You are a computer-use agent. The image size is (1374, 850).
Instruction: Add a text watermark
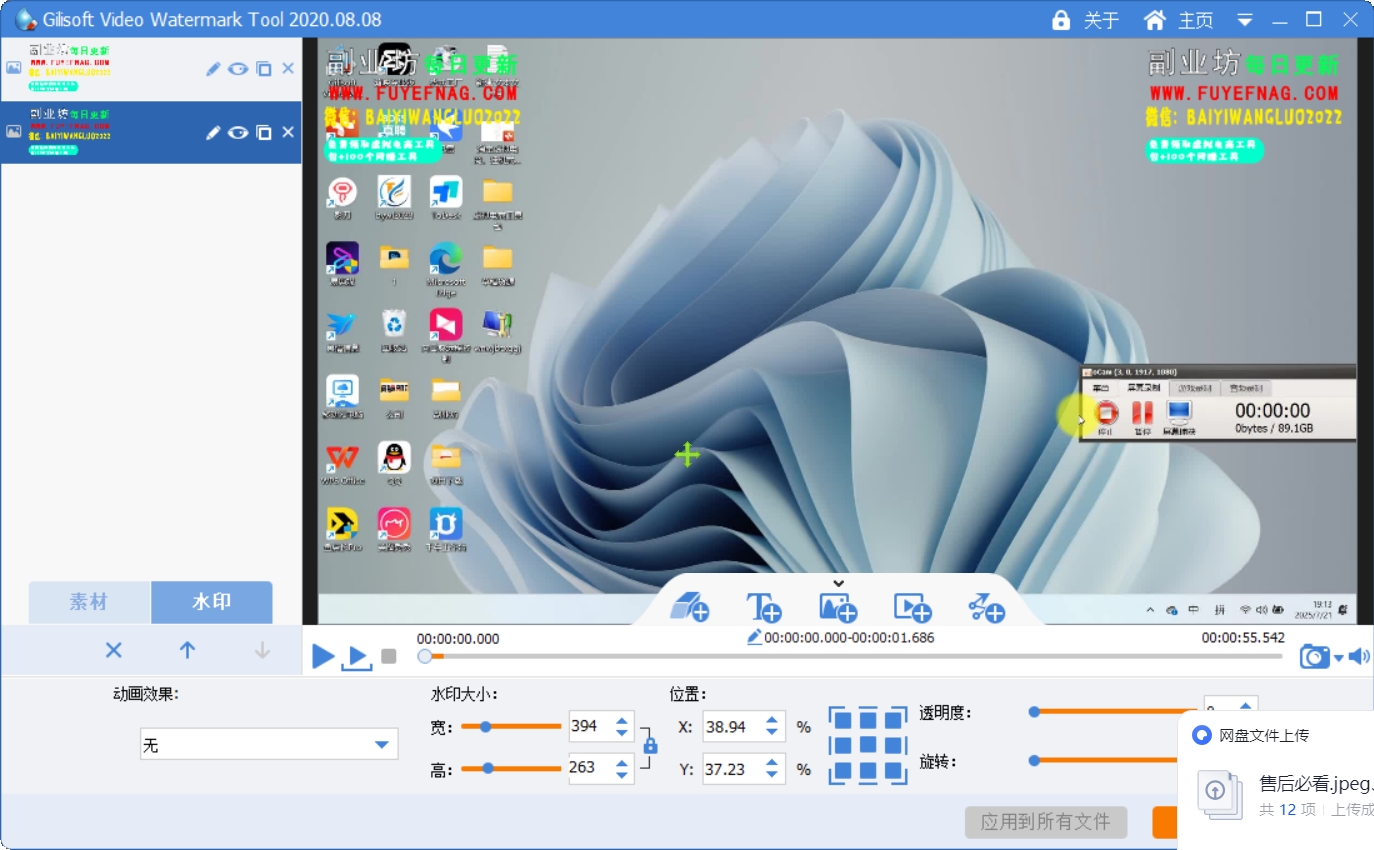764,607
